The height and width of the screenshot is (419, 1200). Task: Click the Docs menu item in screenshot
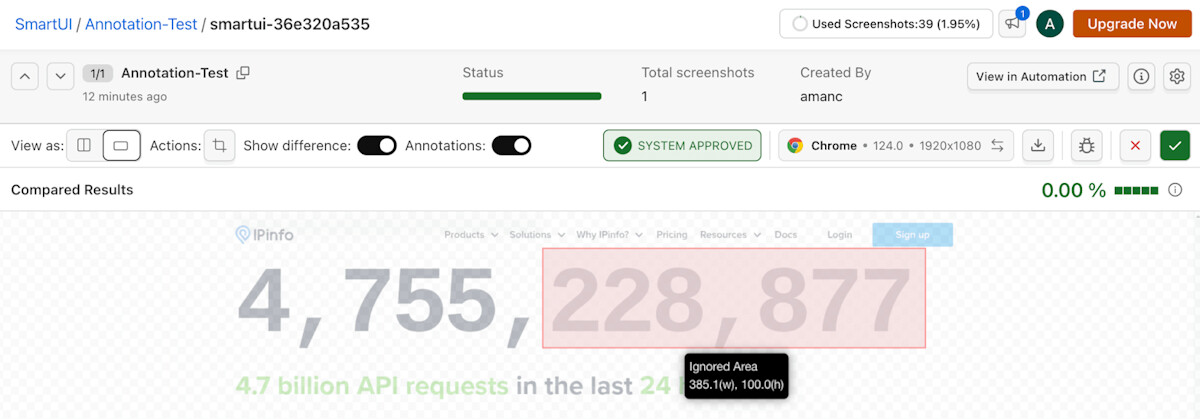tap(786, 235)
